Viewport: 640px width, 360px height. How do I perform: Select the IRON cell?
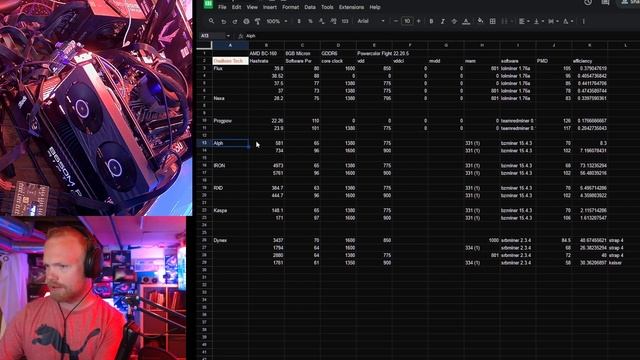point(230,165)
